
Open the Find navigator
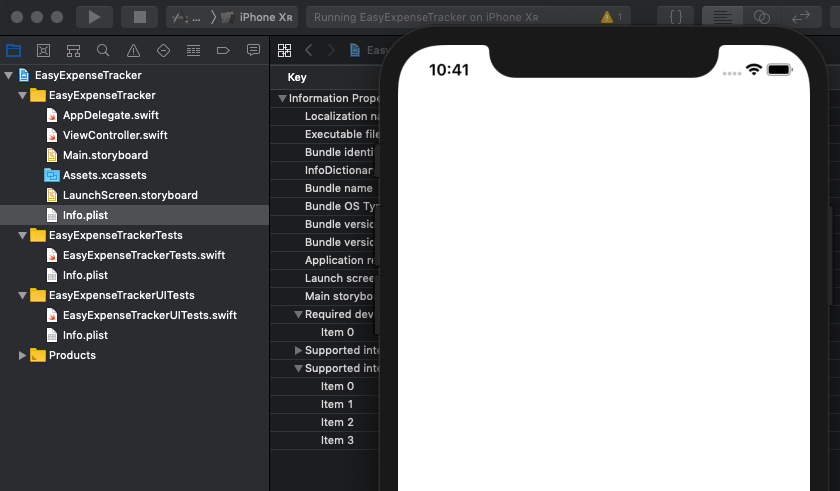point(103,50)
